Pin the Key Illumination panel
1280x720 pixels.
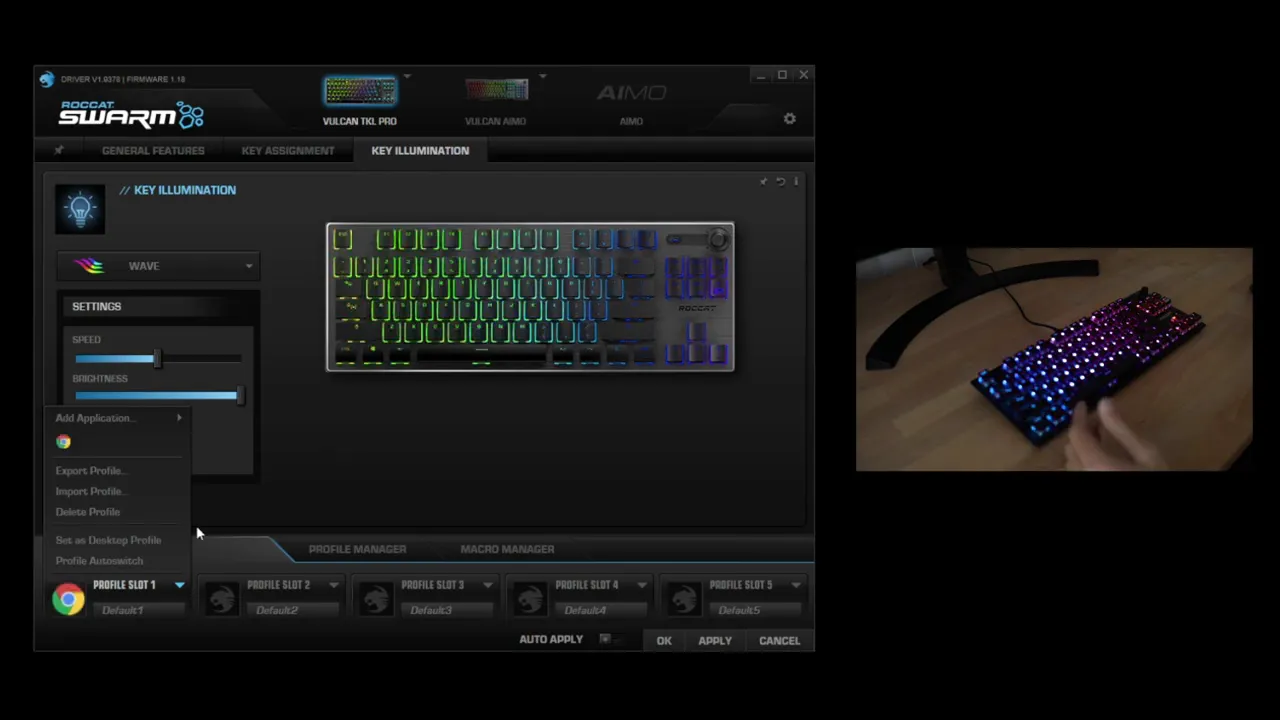coord(764,181)
